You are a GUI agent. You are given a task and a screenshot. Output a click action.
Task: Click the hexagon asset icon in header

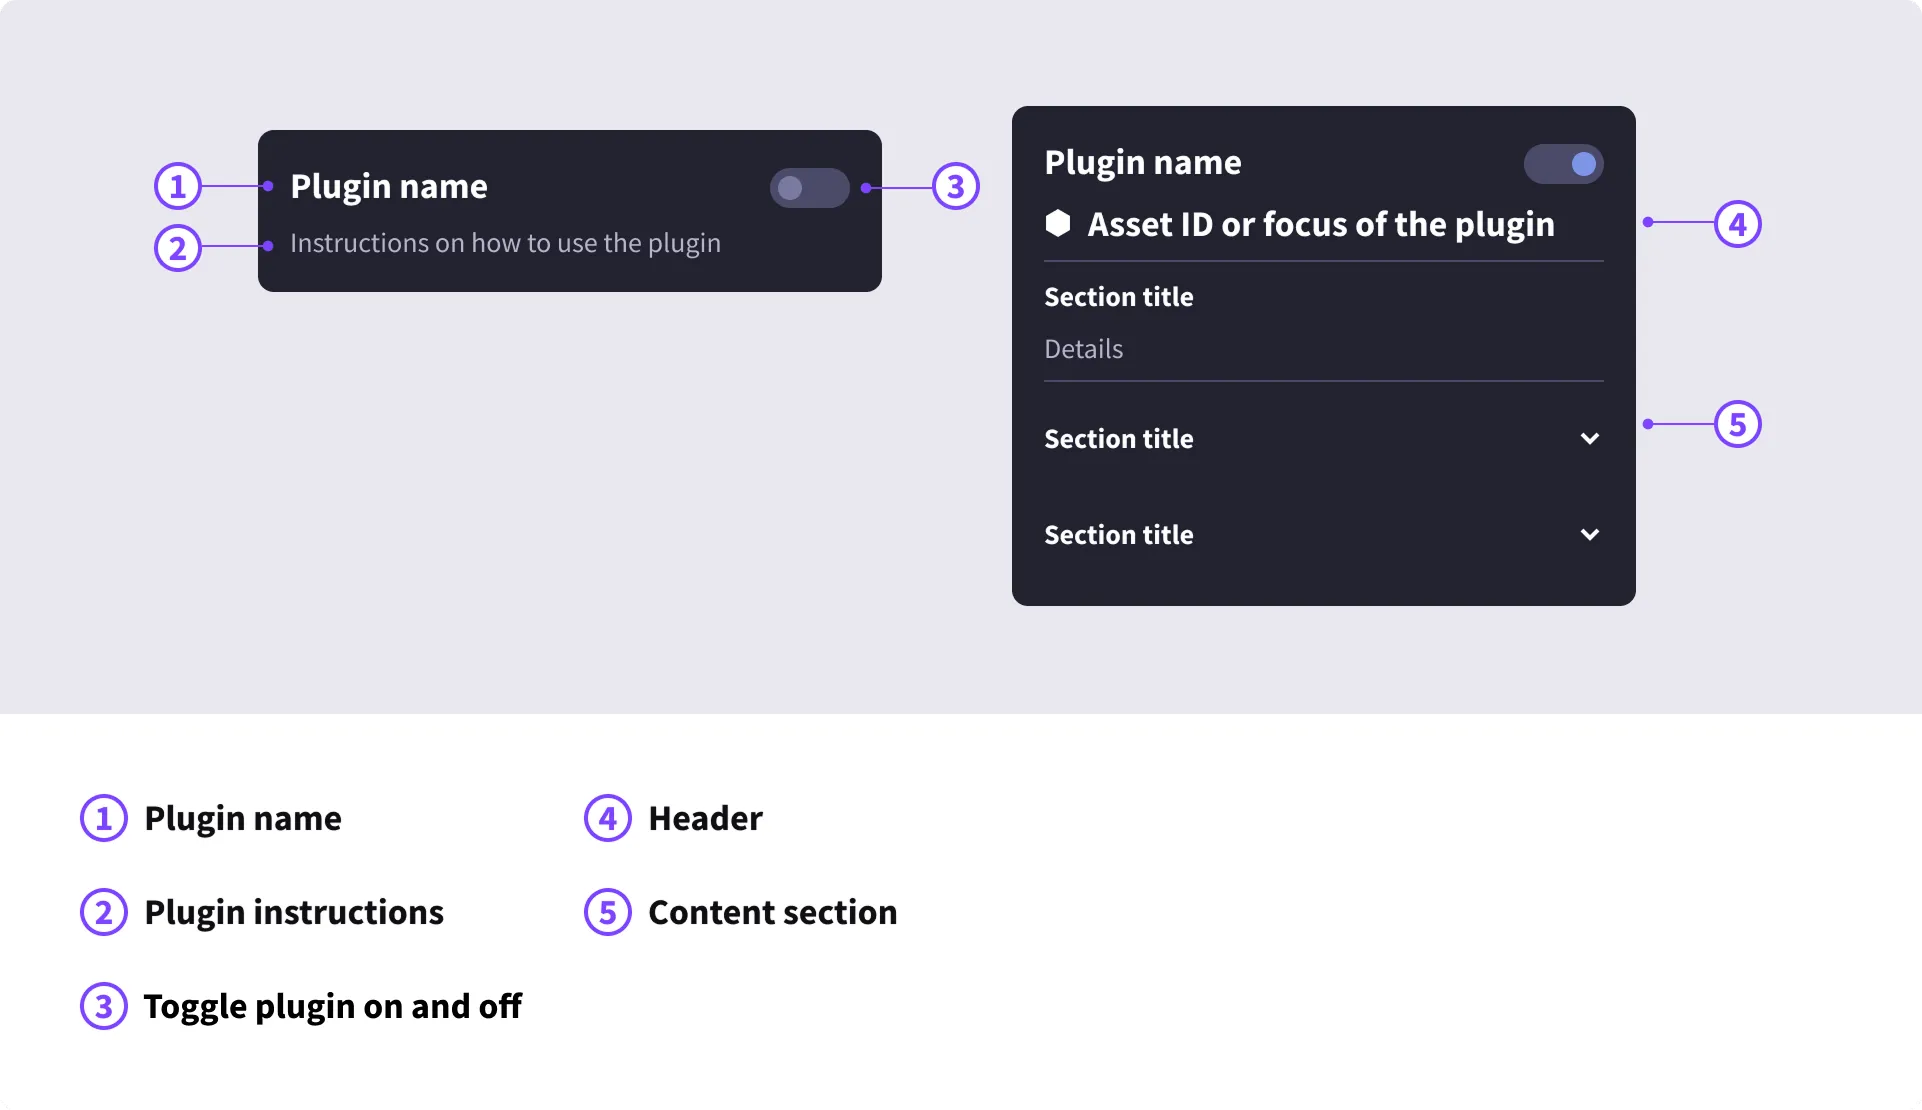pos(1058,223)
